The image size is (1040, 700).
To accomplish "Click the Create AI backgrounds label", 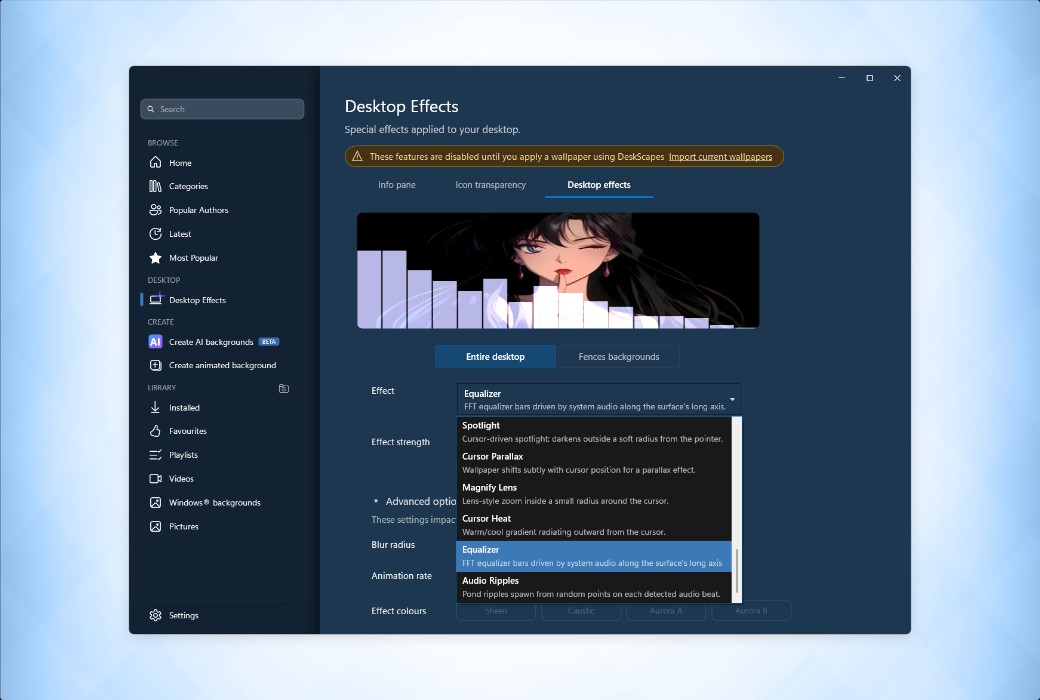I will click(211, 342).
